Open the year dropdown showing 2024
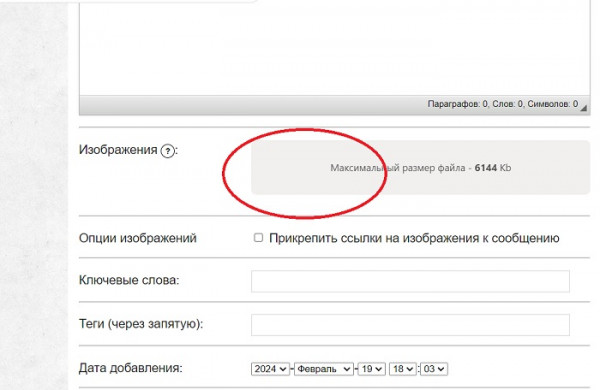This screenshot has height=390, width=600. coord(270,369)
